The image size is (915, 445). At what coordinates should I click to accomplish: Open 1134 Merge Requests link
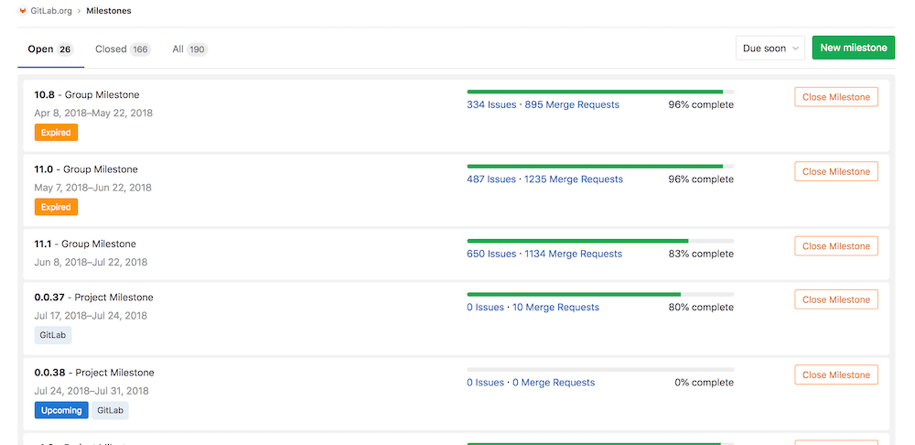(x=573, y=254)
